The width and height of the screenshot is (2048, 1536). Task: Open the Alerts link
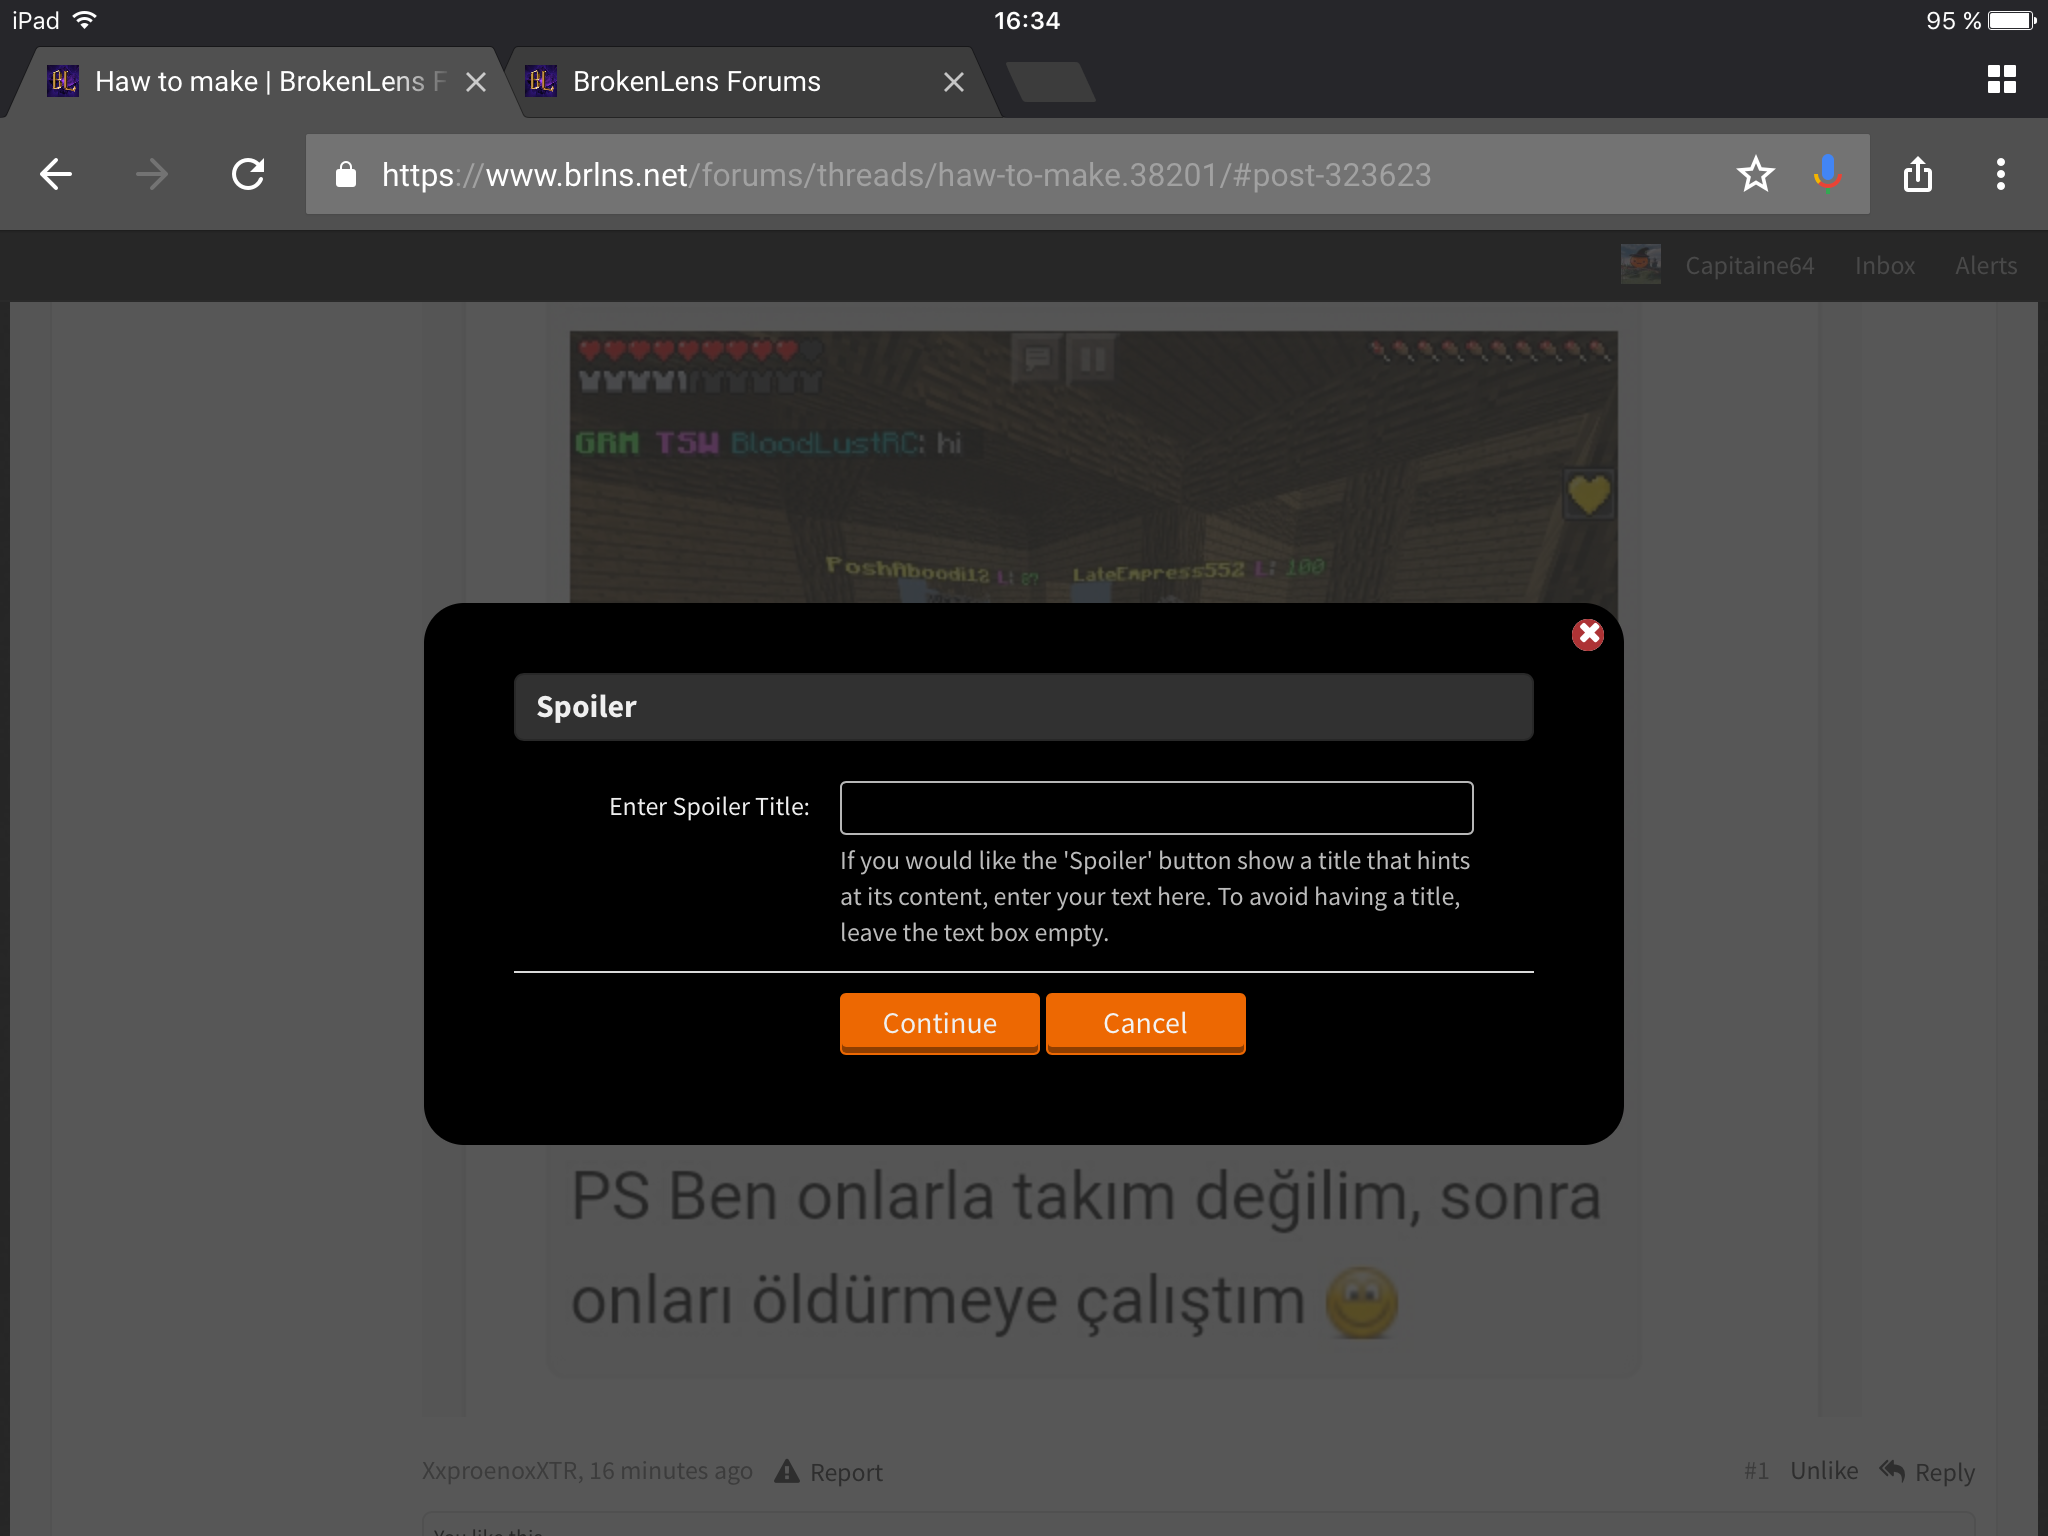point(1986,266)
